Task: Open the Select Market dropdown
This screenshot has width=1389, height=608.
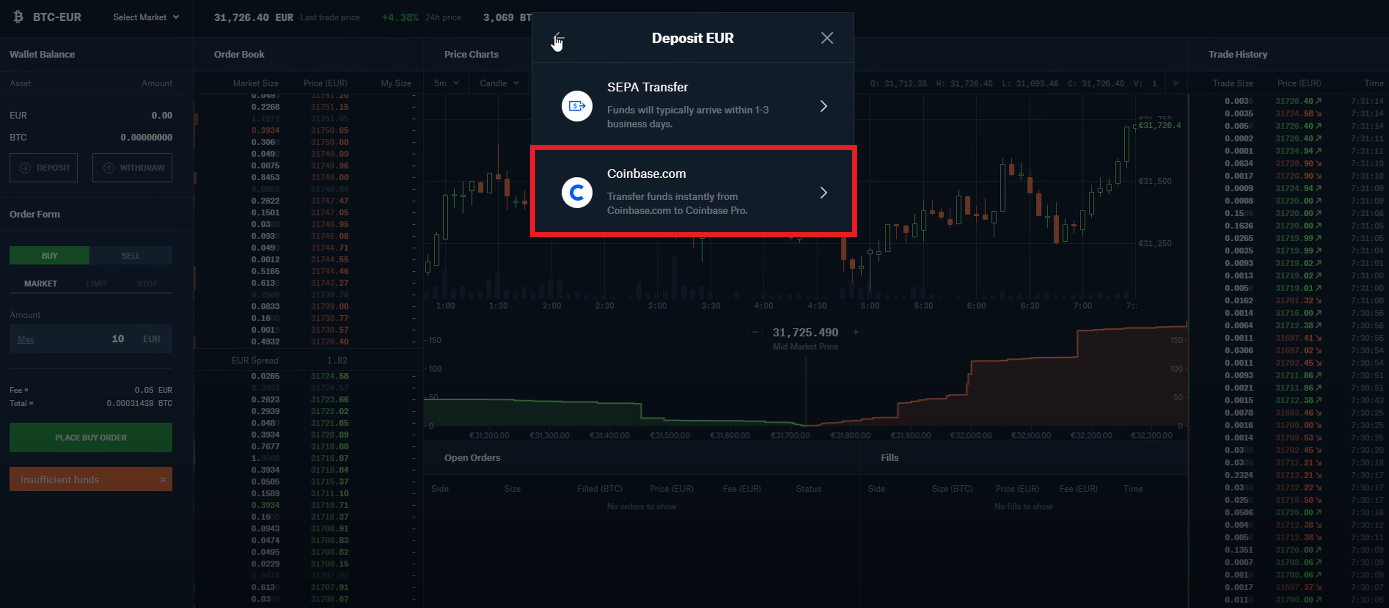Action: [x=146, y=17]
